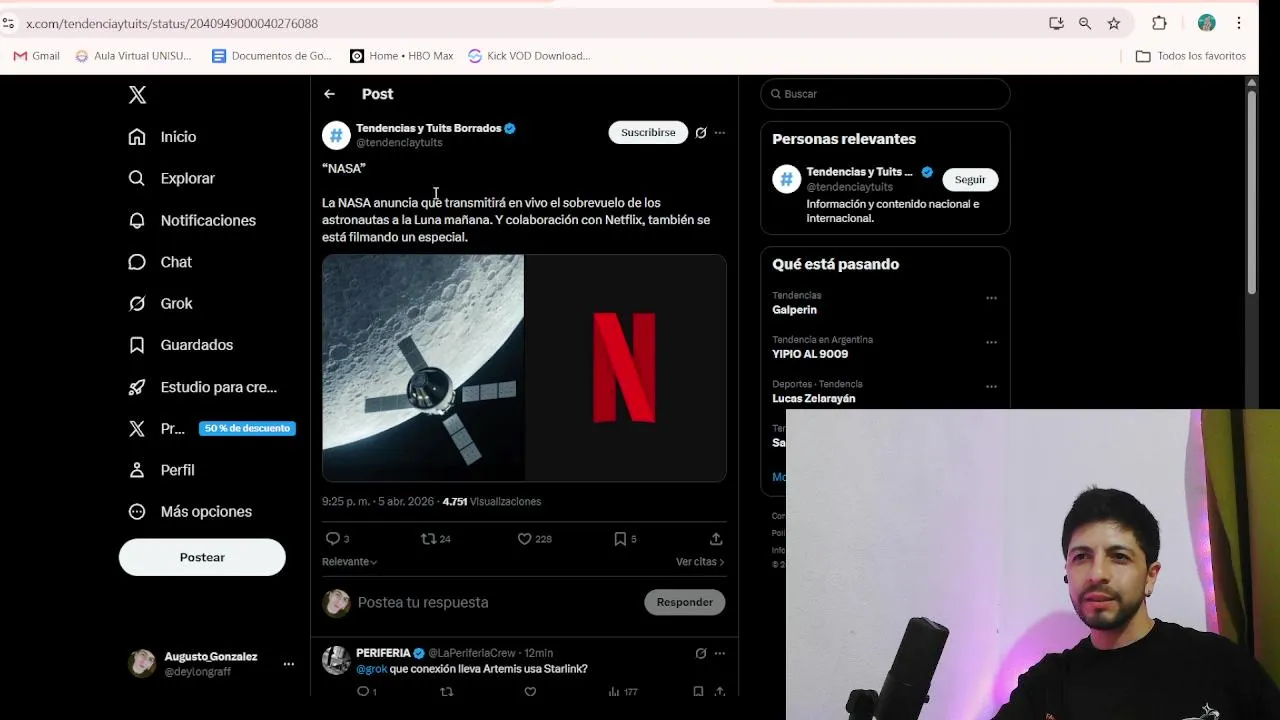Open Grok from the left sidebar
The height and width of the screenshot is (720, 1280).
click(x=160, y=303)
